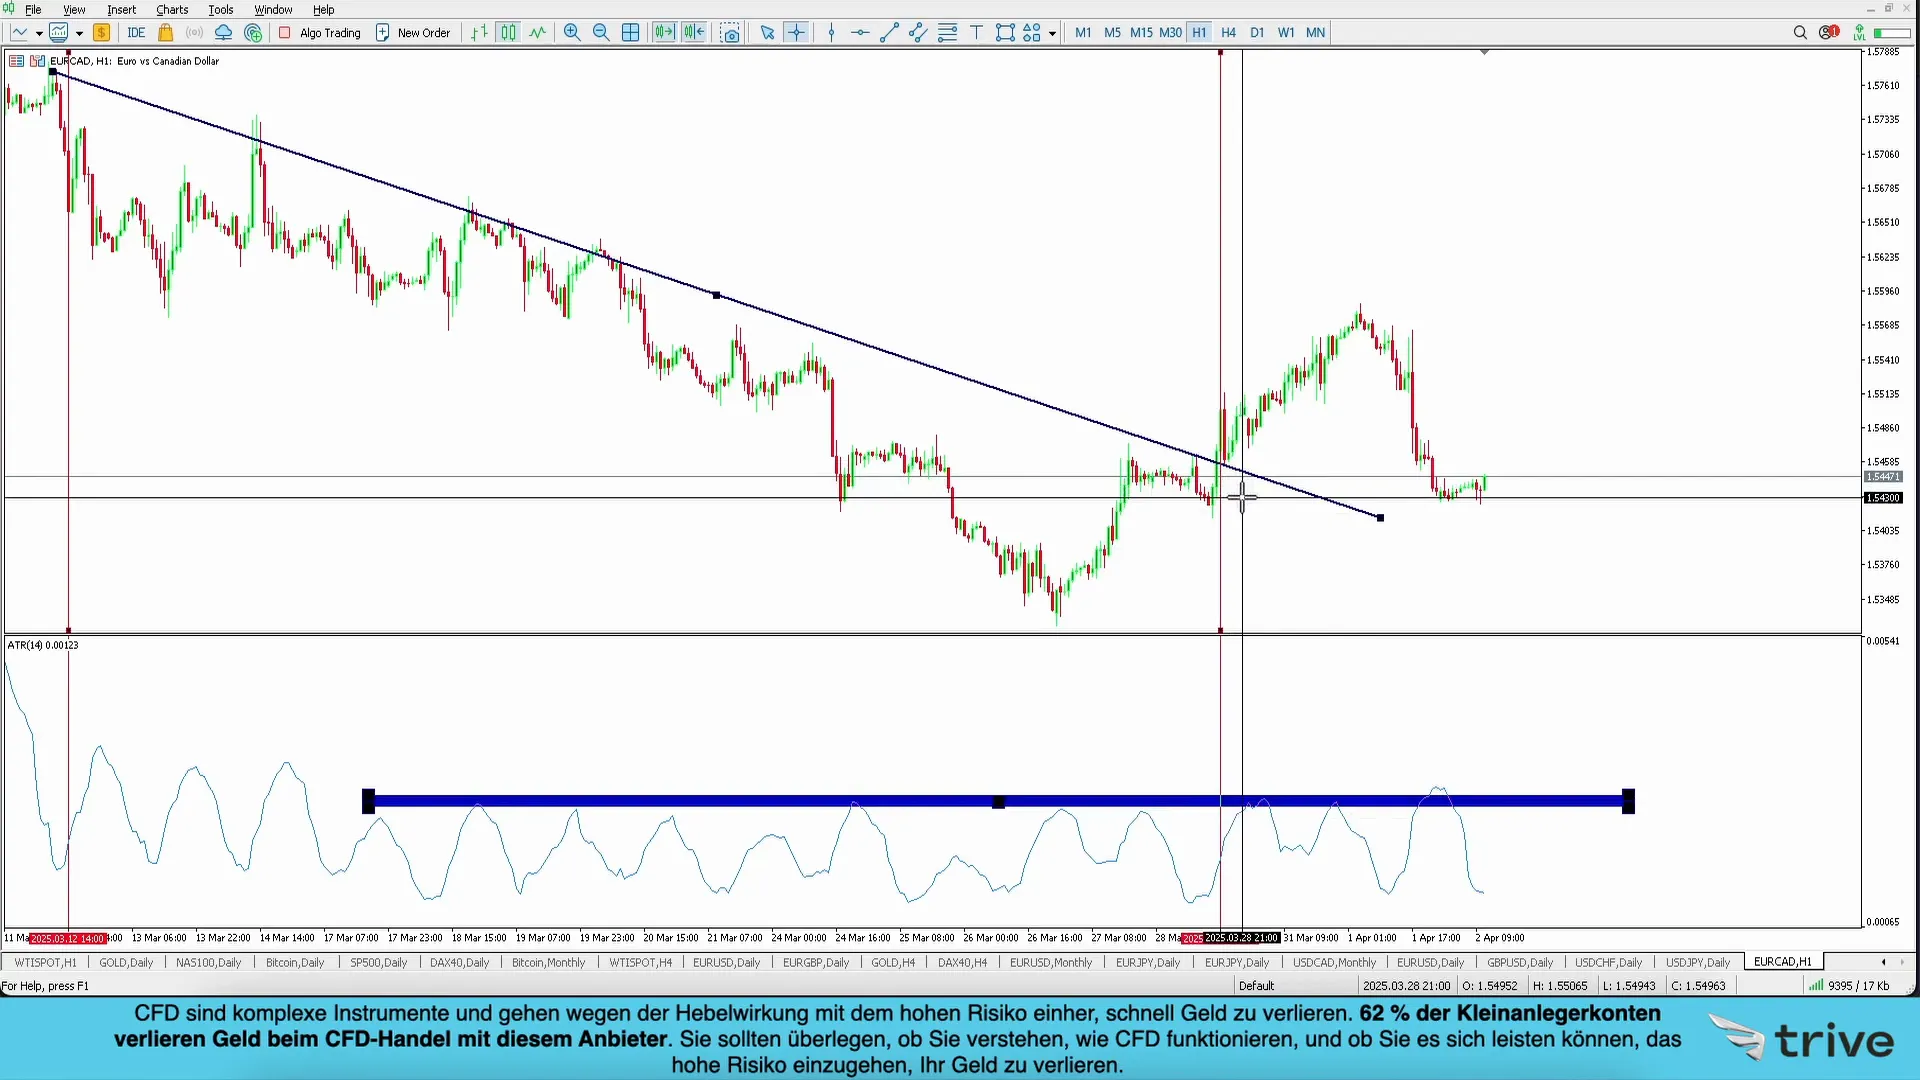The height and width of the screenshot is (1080, 1920).
Task: Click the green progress bar in toolbar
Action: click(x=1892, y=33)
